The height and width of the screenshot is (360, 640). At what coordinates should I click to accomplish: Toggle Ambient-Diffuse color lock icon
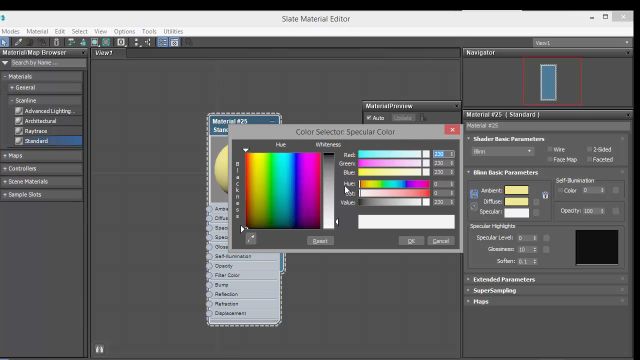(473, 193)
